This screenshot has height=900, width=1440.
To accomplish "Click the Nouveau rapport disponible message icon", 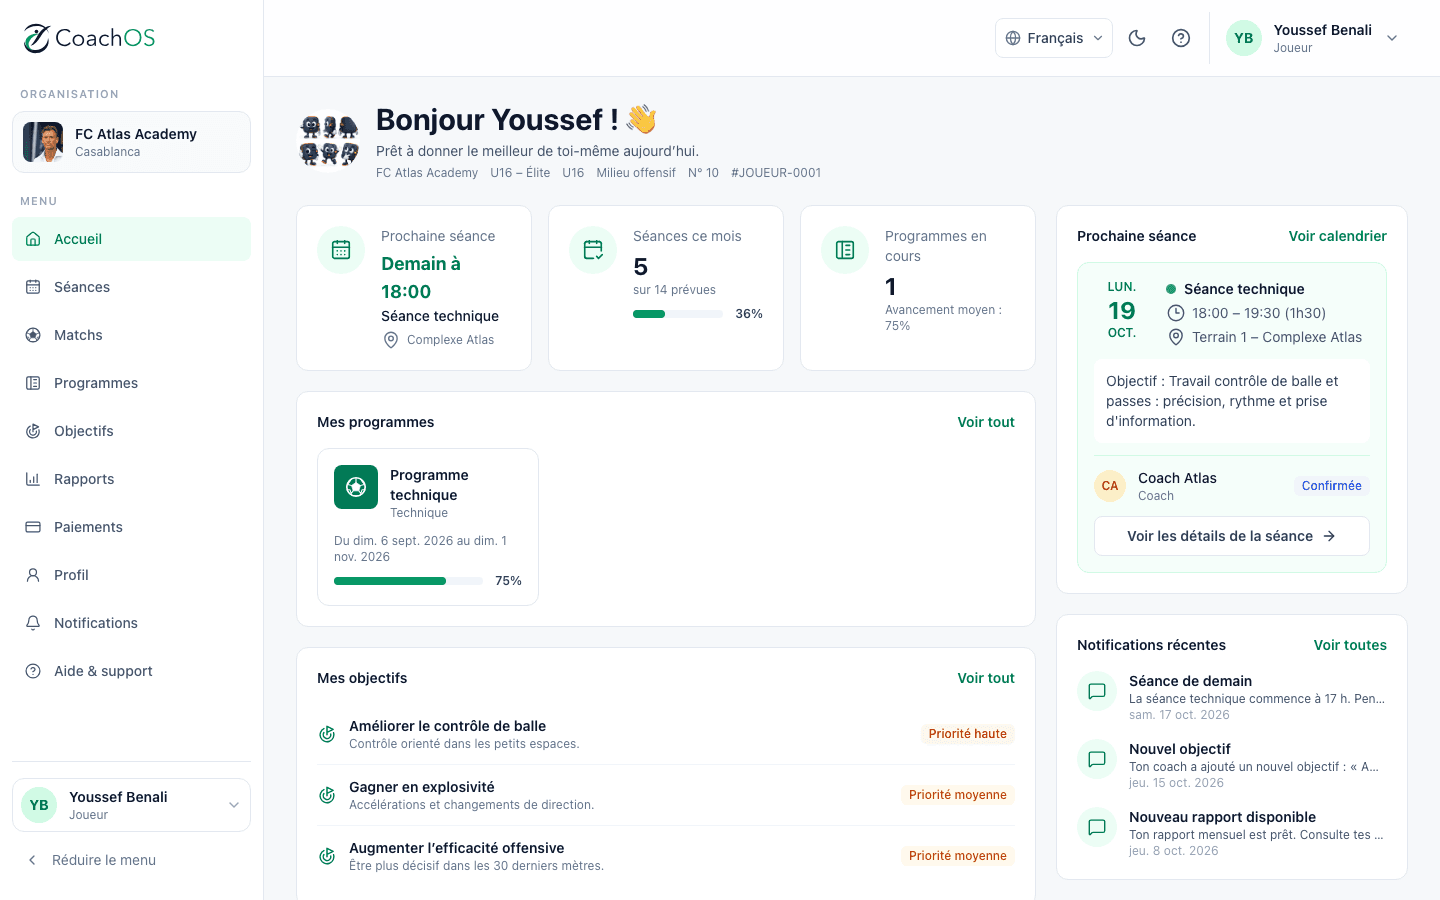I will [x=1097, y=827].
